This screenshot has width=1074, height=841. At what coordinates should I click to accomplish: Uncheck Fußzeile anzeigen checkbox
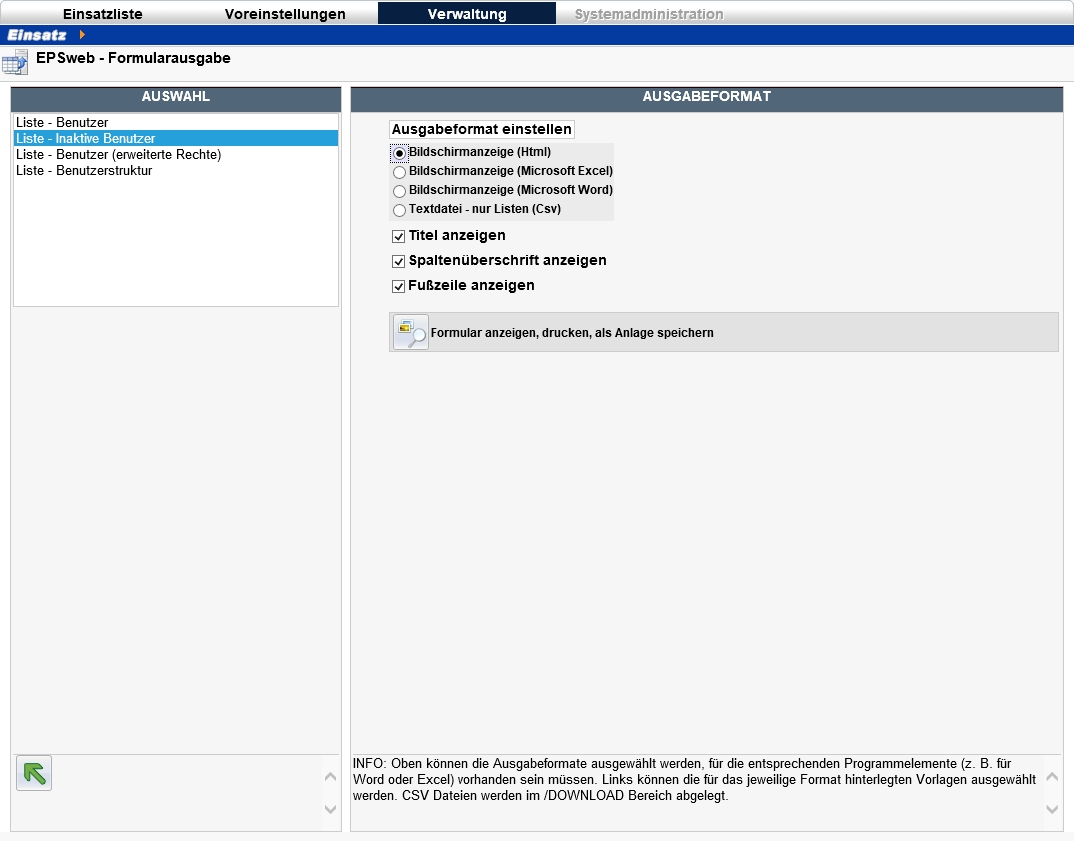(398, 286)
